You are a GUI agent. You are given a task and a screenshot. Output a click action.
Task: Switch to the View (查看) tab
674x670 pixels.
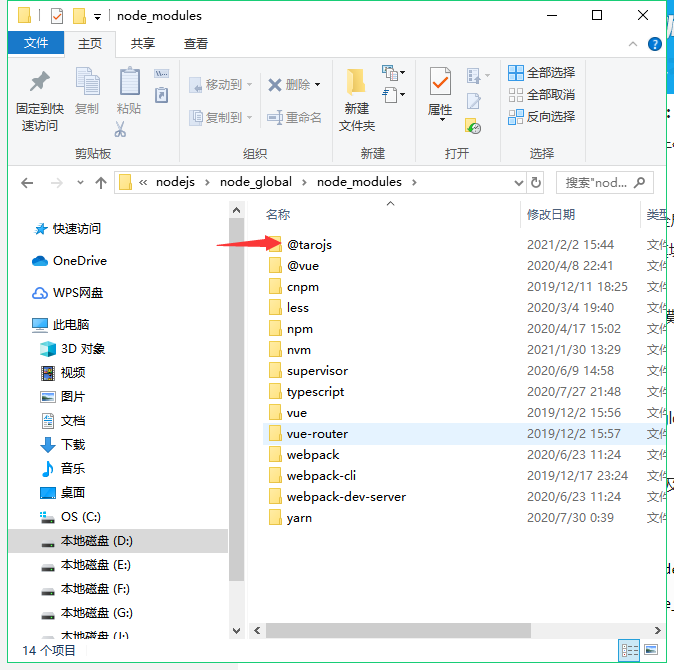196,43
